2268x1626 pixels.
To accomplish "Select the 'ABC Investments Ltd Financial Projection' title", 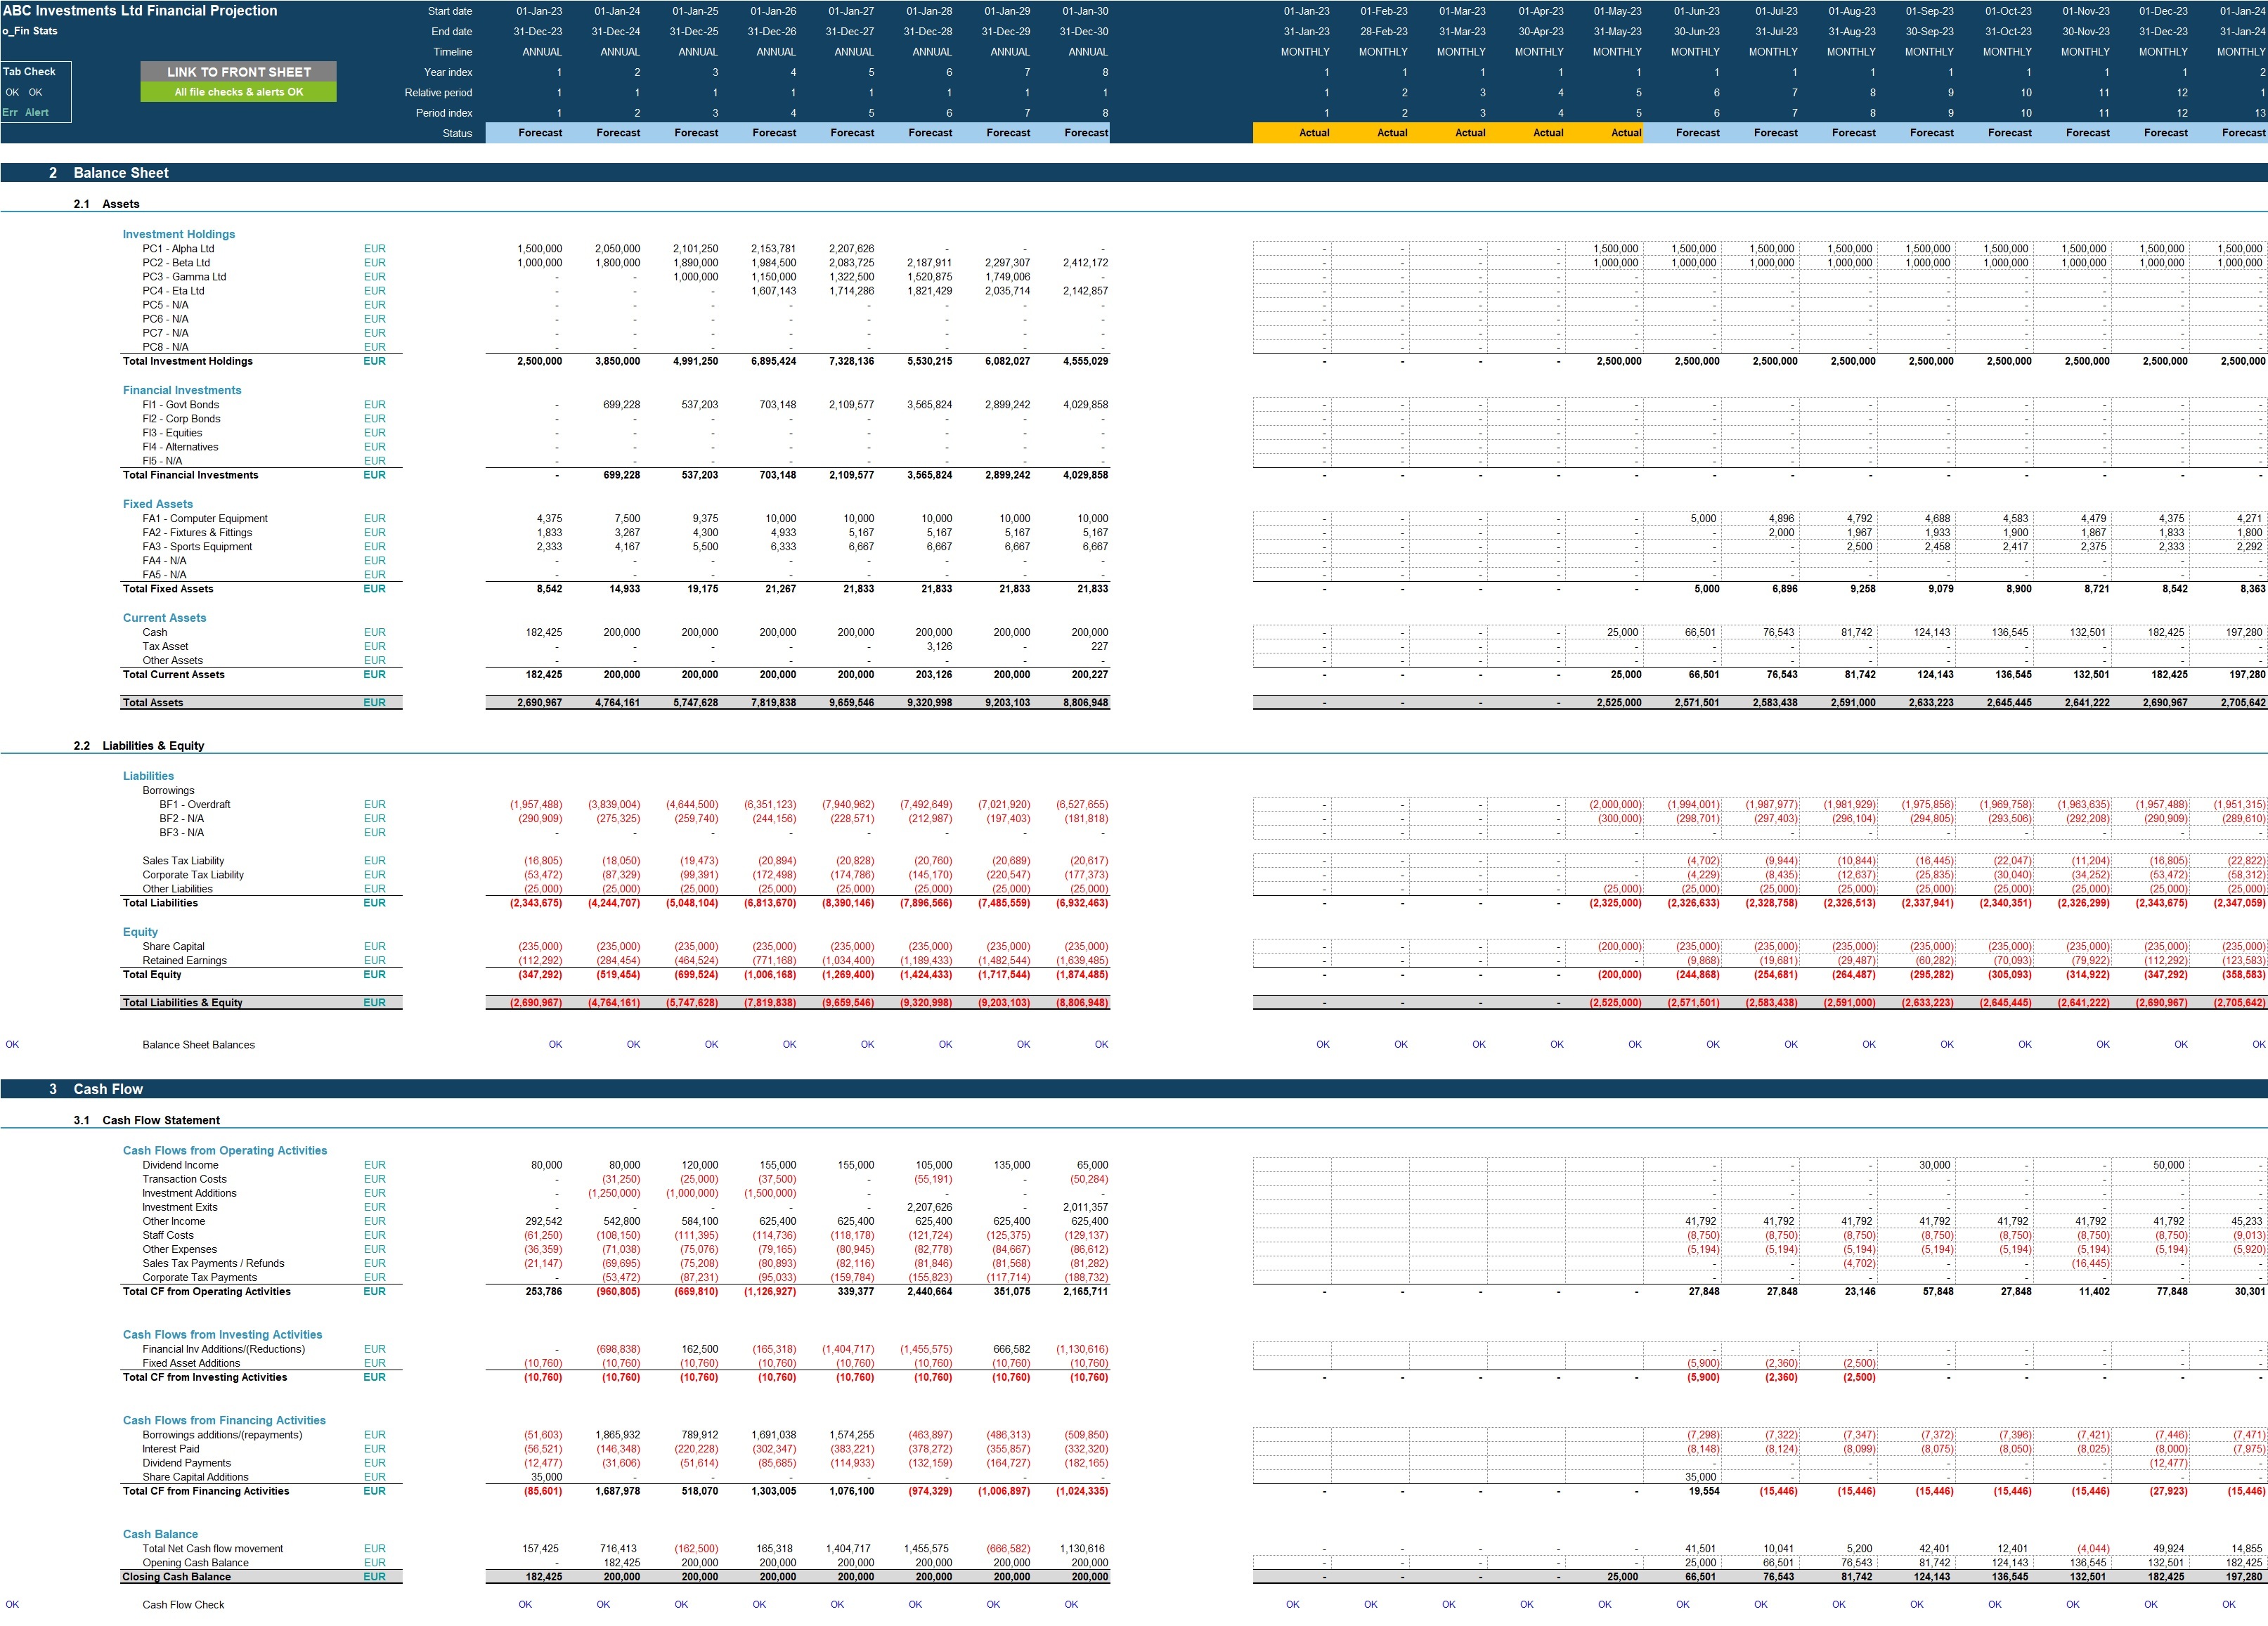I will click(x=140, y=11).
